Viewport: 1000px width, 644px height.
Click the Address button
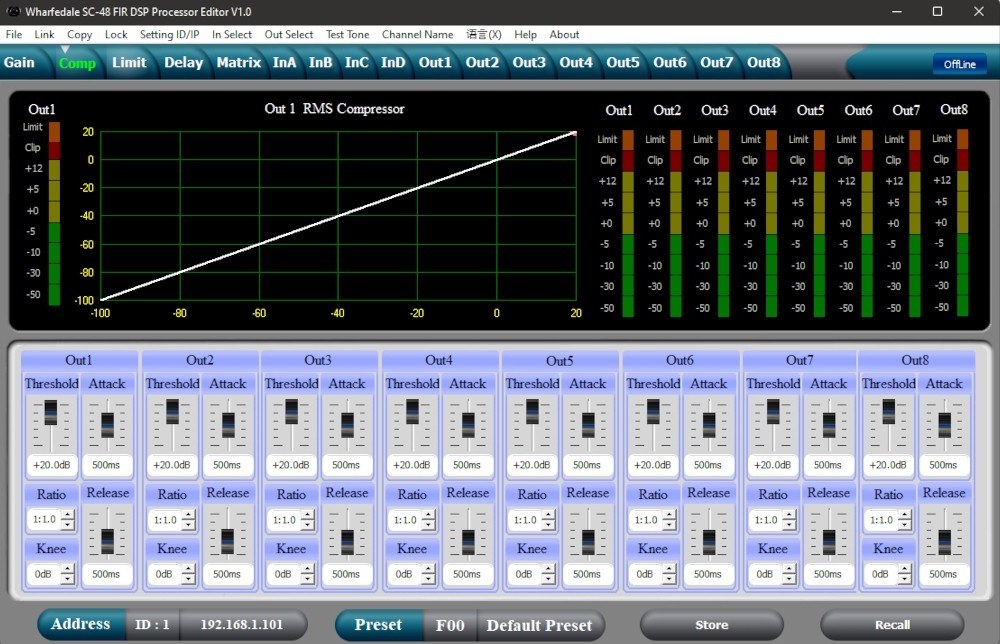pyautogui.click(x=80, y=624)
